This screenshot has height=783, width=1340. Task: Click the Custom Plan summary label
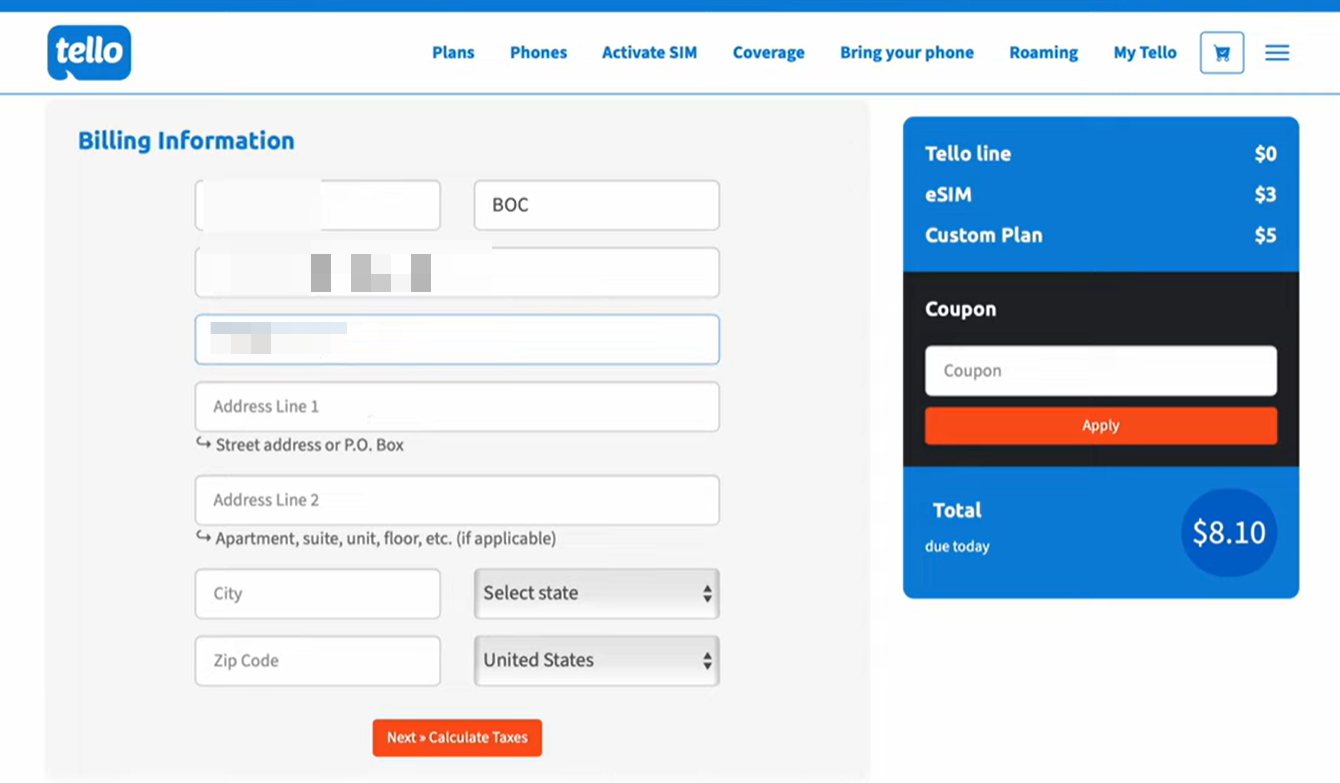tap(984, 236)
